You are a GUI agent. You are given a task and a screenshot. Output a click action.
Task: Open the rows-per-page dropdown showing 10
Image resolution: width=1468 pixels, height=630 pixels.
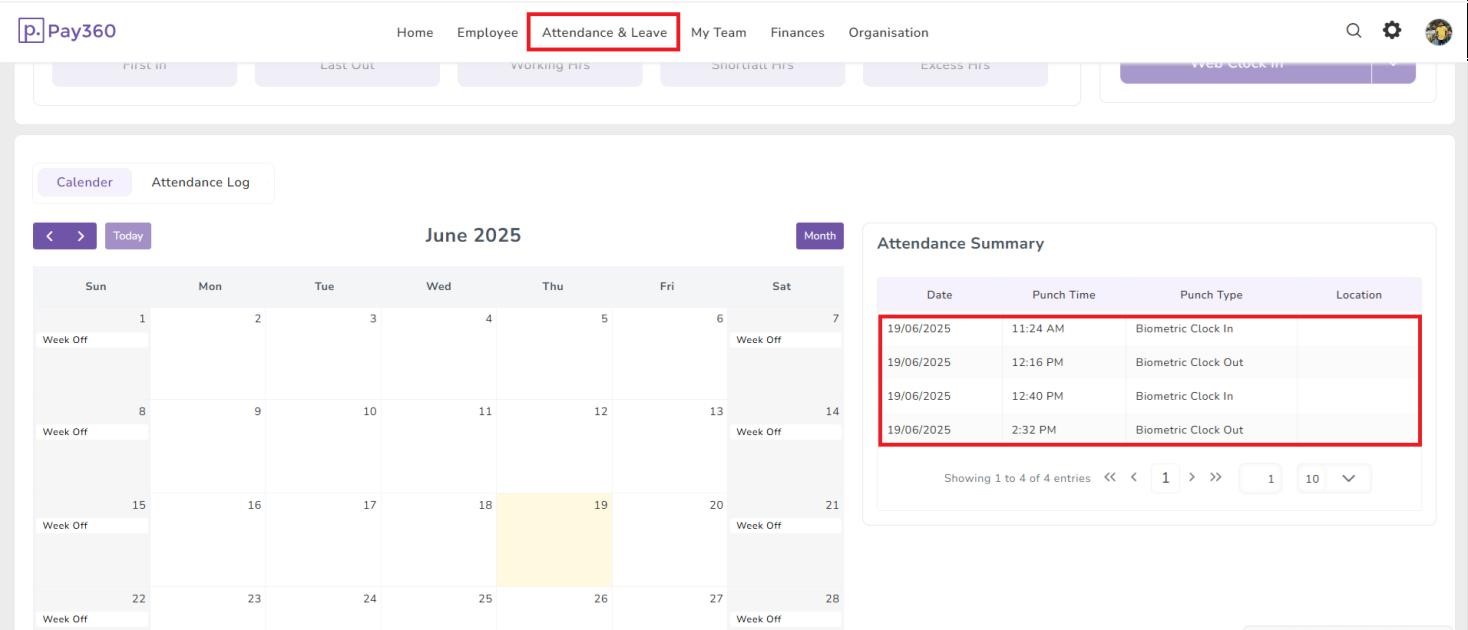click(x=1334, y=478)
